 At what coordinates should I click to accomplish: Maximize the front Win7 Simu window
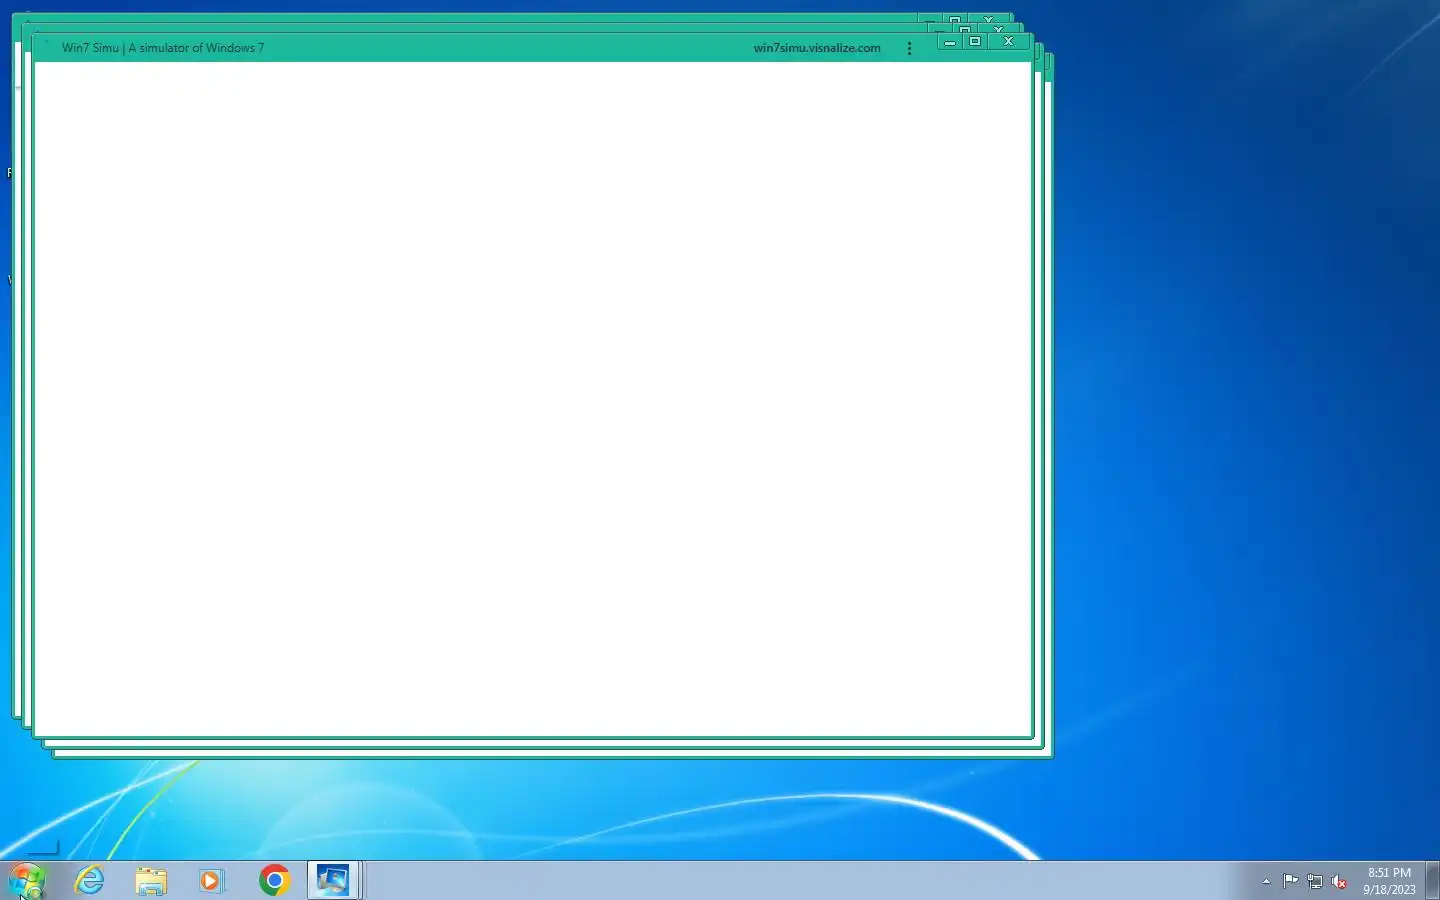coord(975,42)
